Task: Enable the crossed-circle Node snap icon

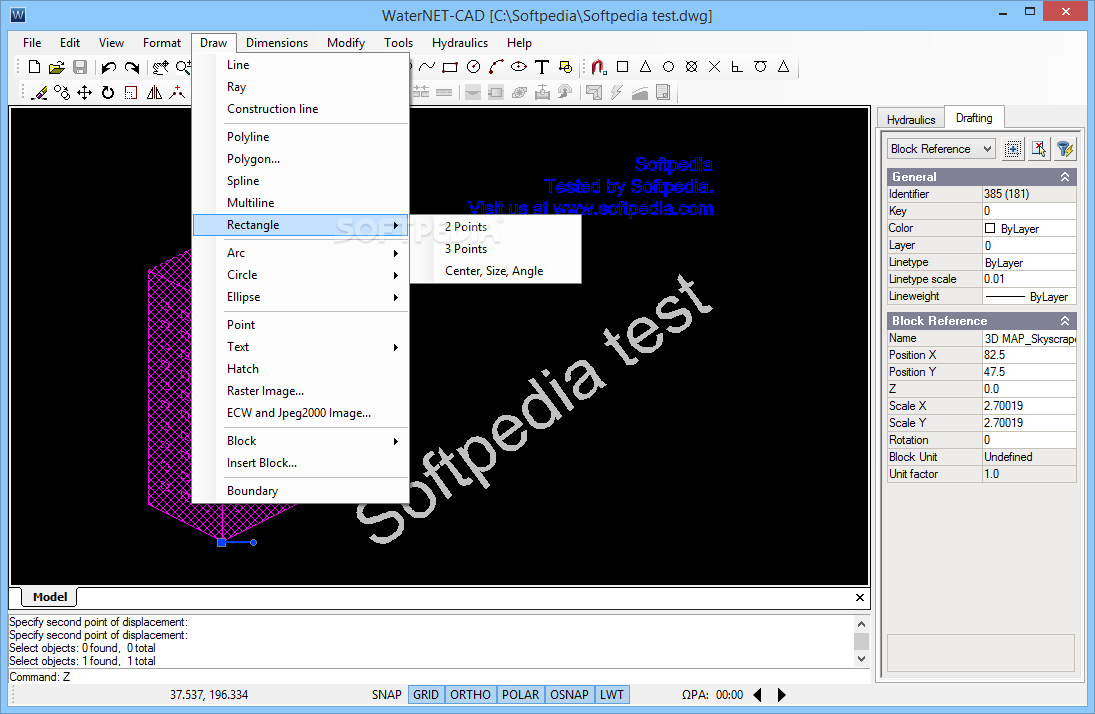Action: coord(691,67)
